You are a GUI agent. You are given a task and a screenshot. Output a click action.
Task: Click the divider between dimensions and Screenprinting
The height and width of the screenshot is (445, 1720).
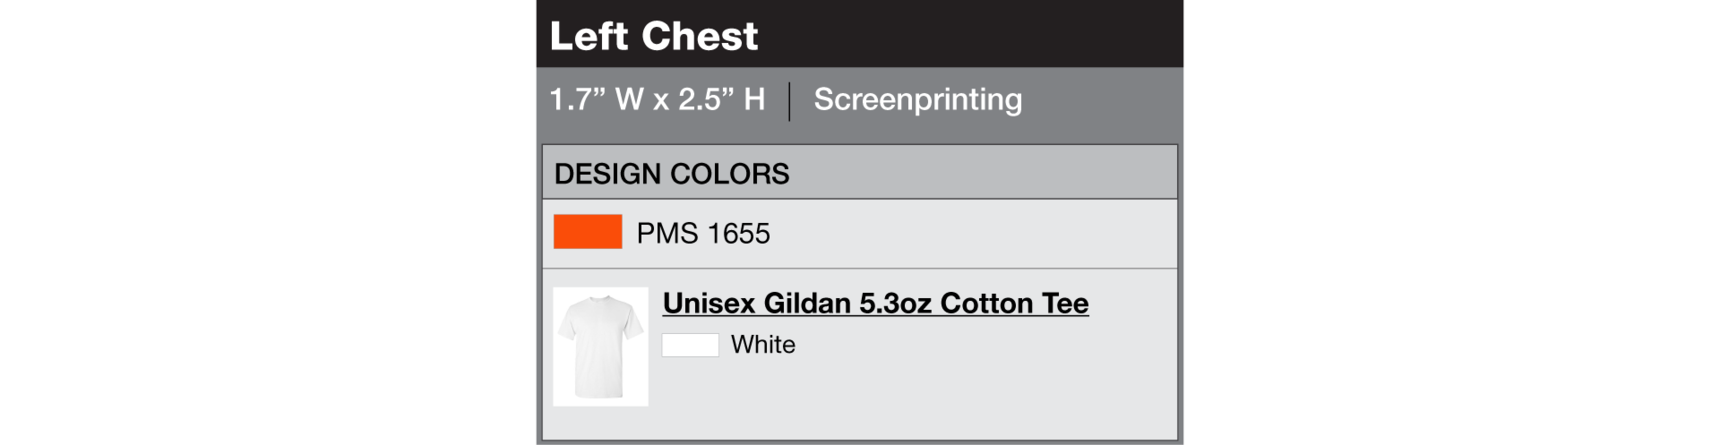click(x=789, y=101)
